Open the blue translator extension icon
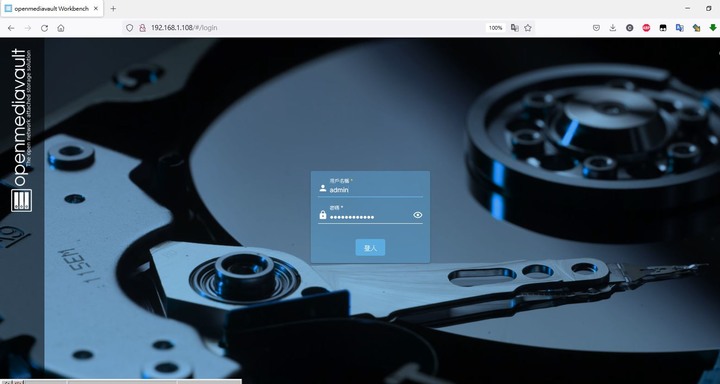 pyautogui.click(x=680, y=28)
